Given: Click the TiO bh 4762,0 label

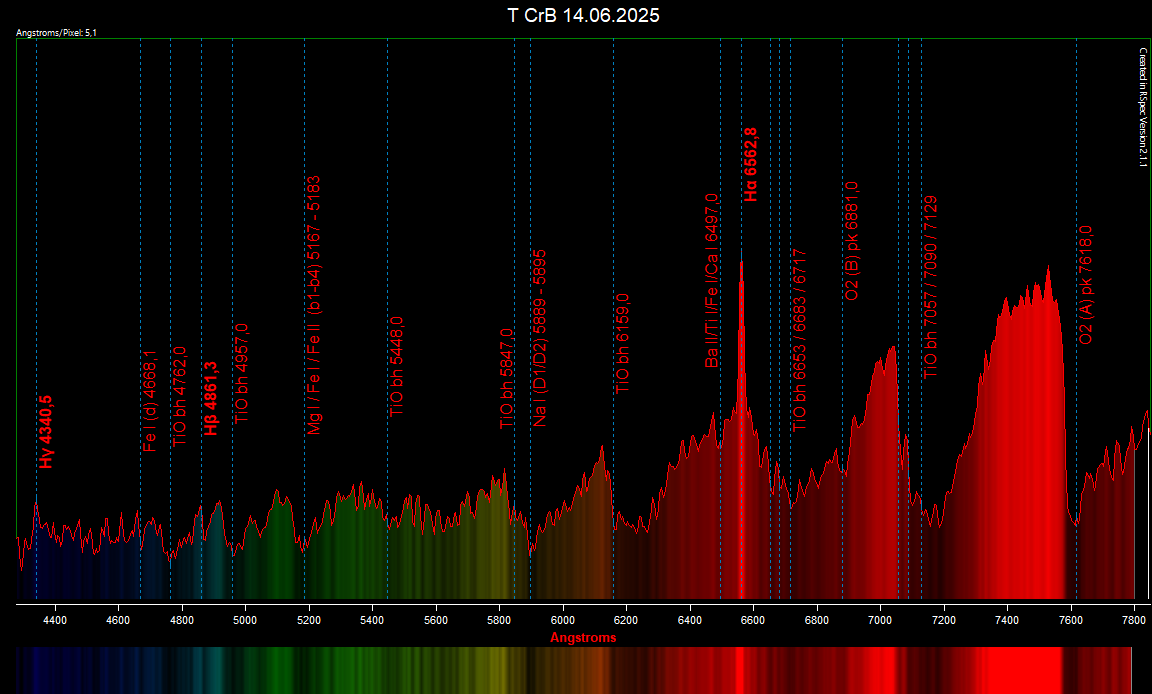Looking at the screenshot, I should [179, 397].
